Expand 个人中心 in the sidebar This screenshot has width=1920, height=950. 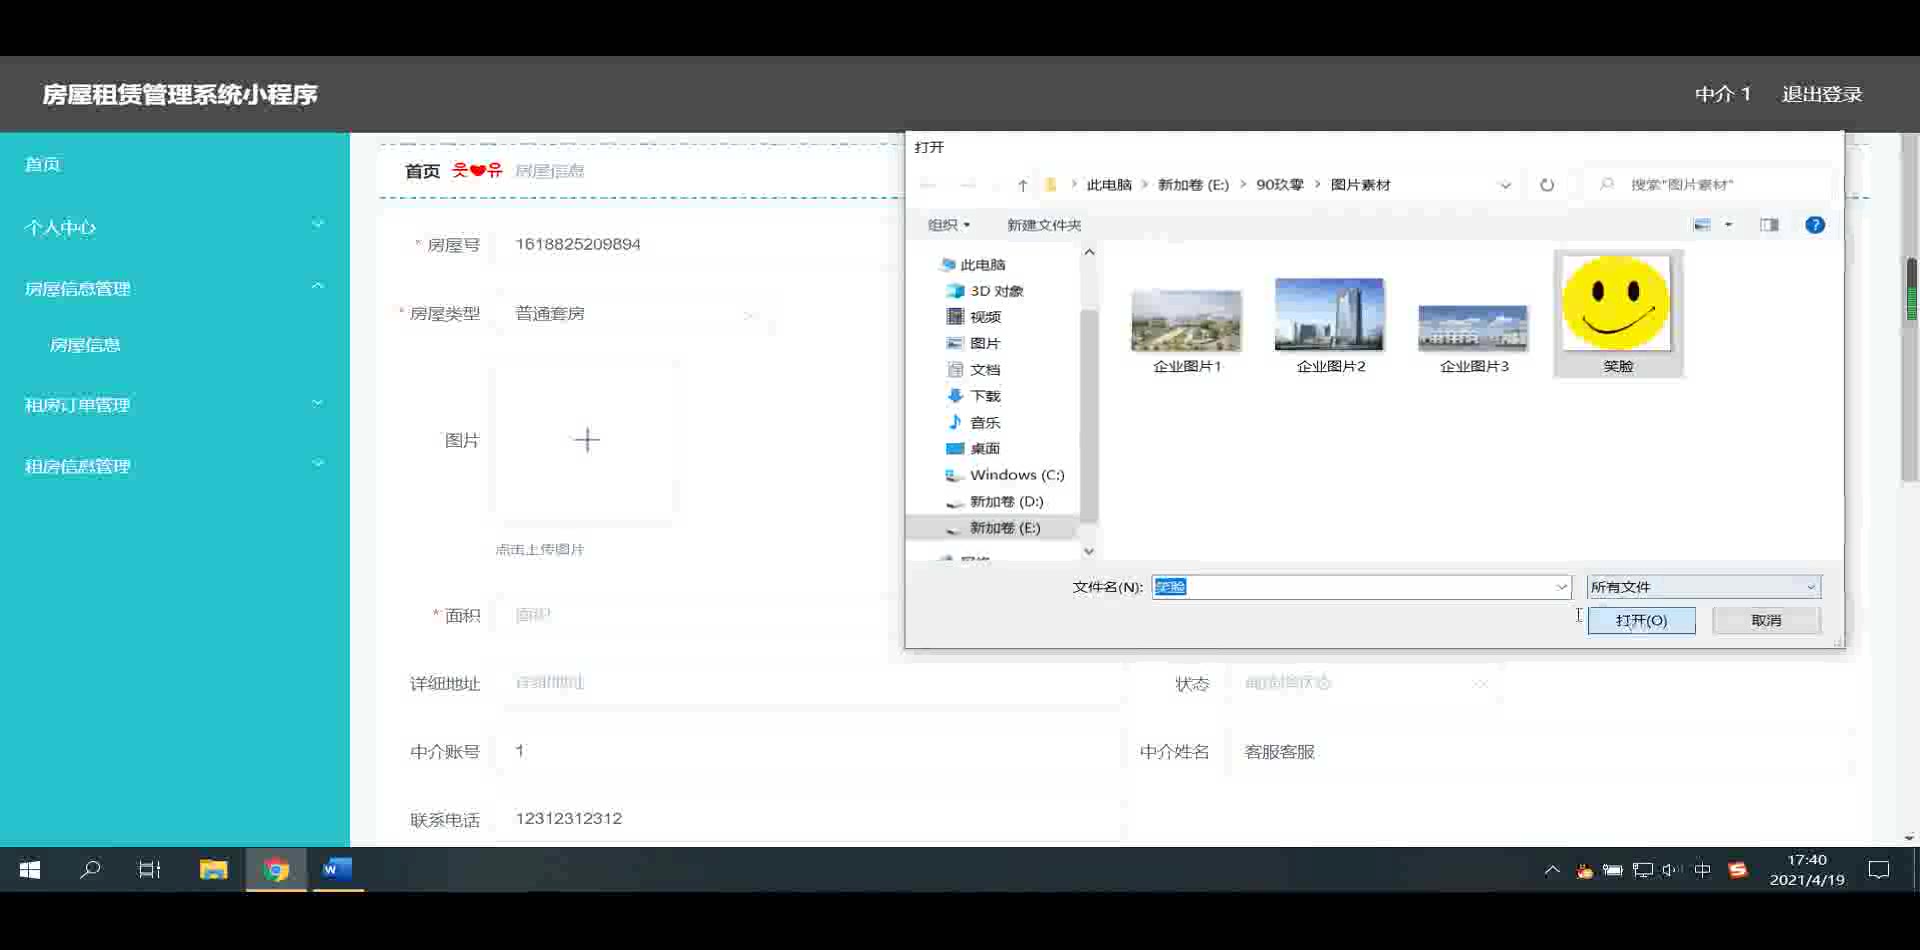(174, 227)
